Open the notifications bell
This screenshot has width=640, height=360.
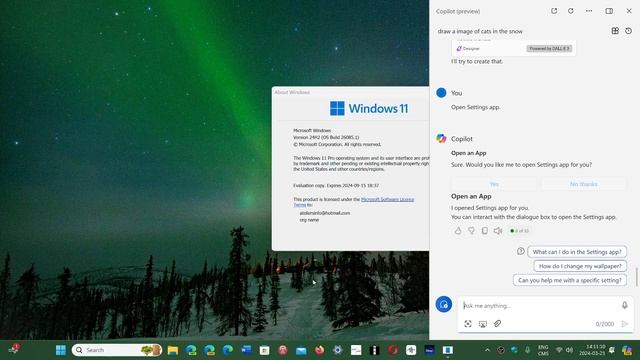(x=612, y=350)
